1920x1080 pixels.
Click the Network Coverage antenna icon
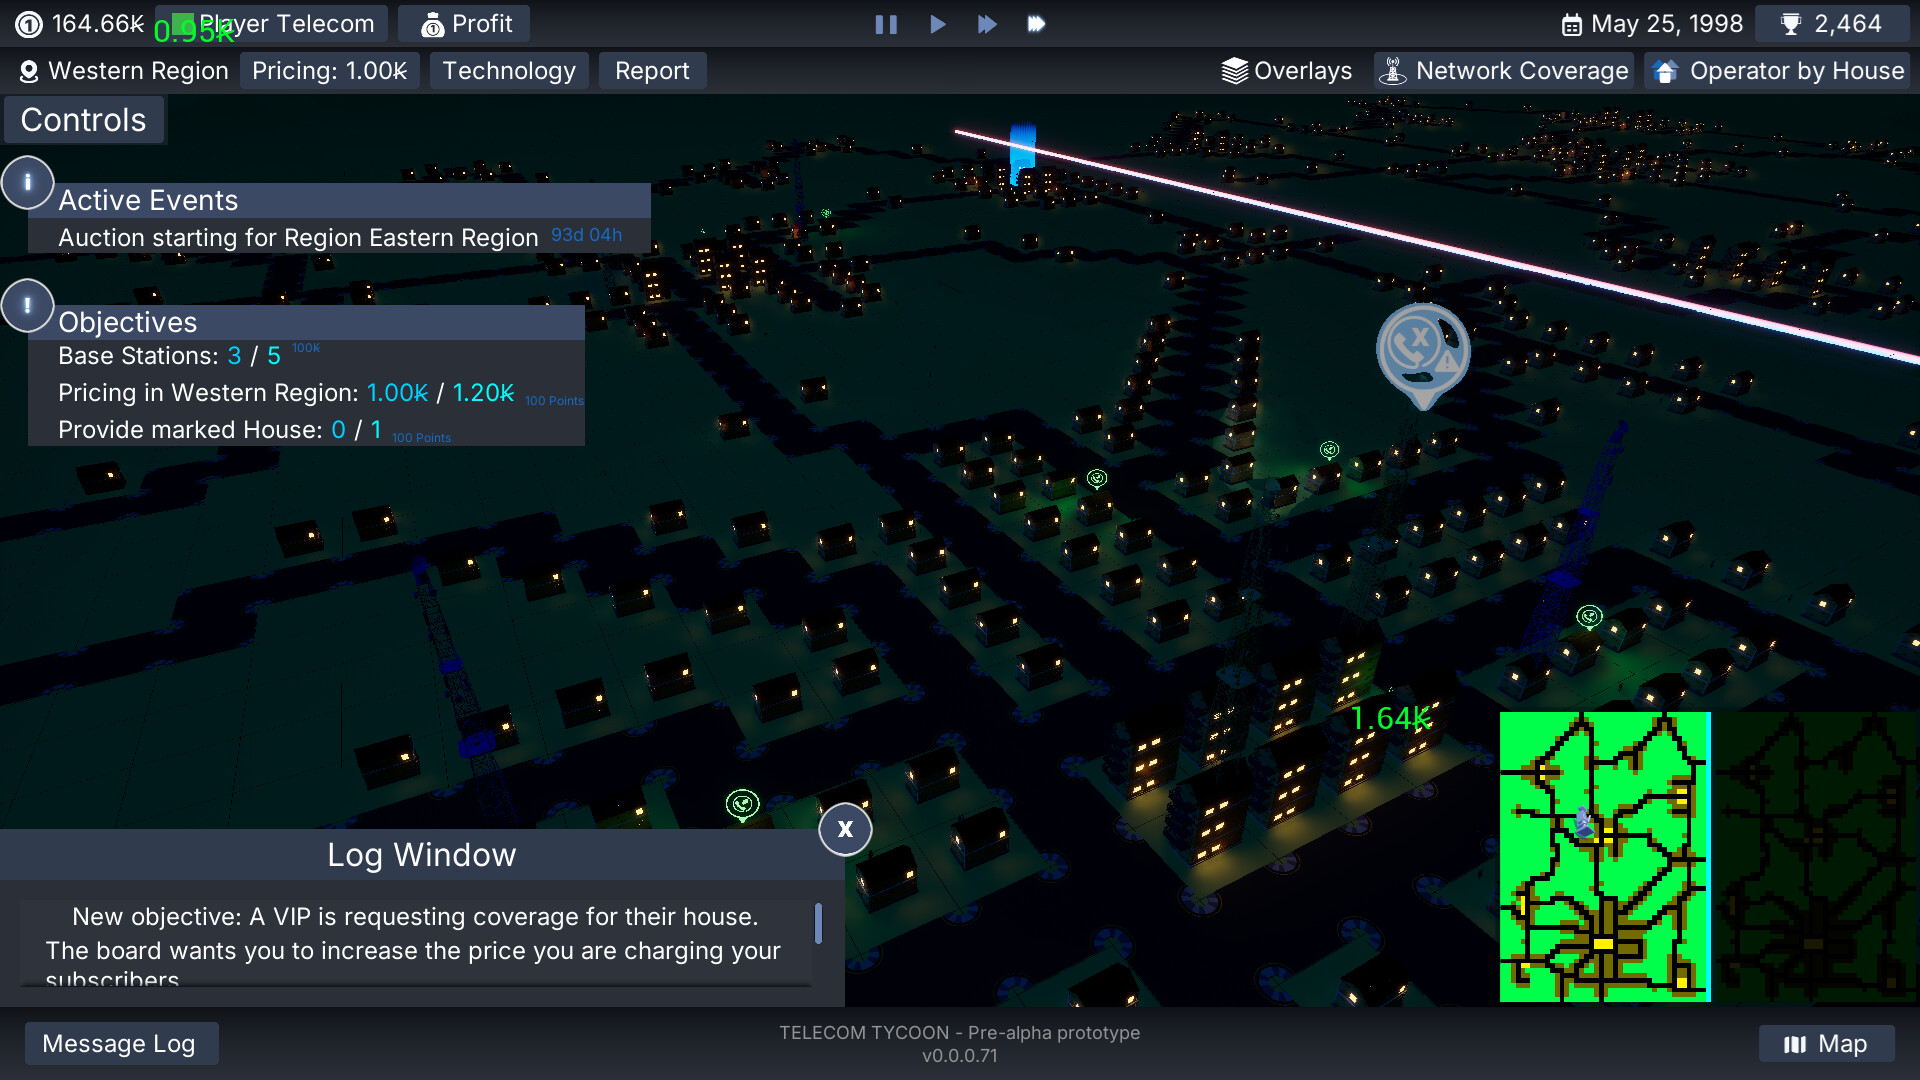[1393, 70]
